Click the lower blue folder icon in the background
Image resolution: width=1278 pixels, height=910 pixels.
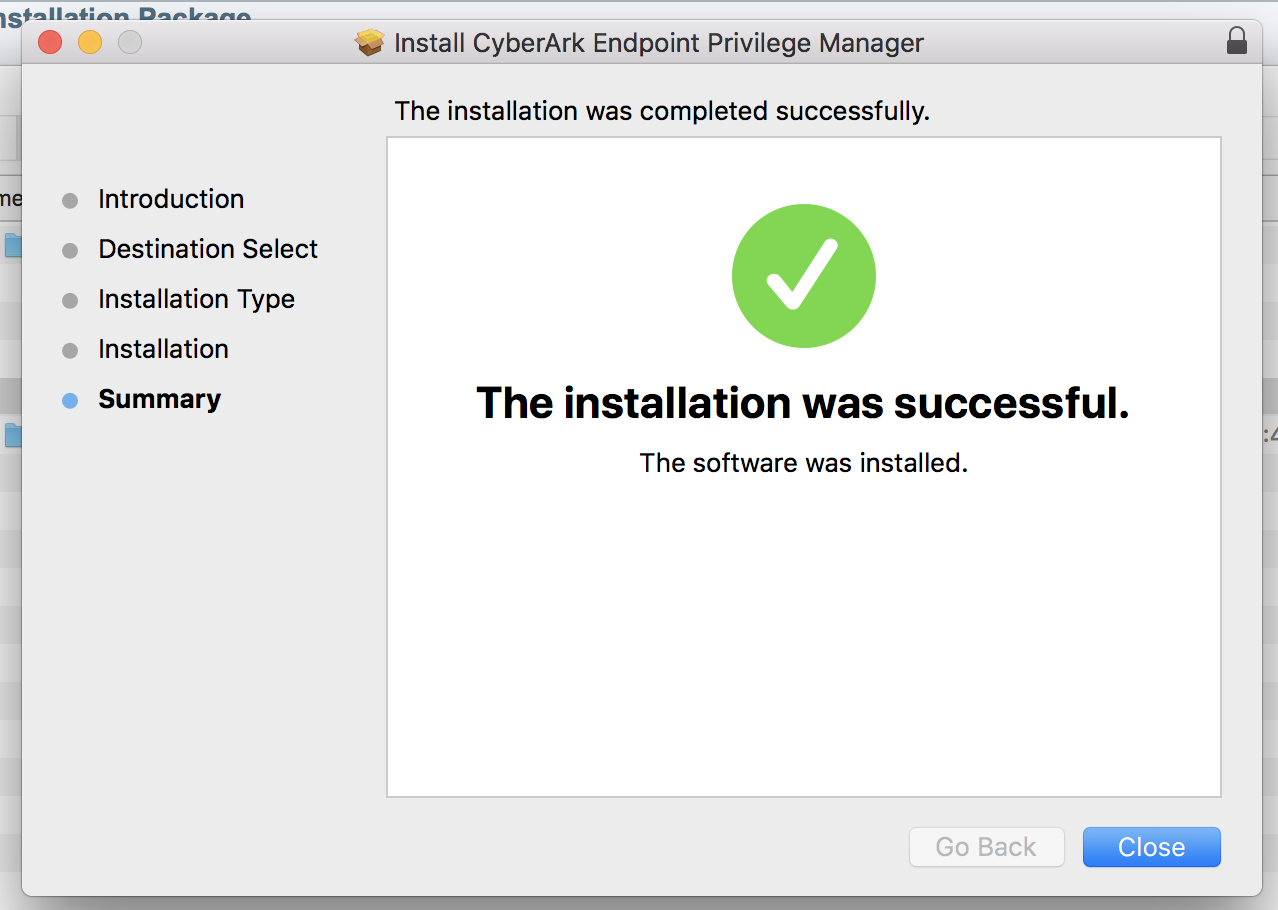click(12, 435)
